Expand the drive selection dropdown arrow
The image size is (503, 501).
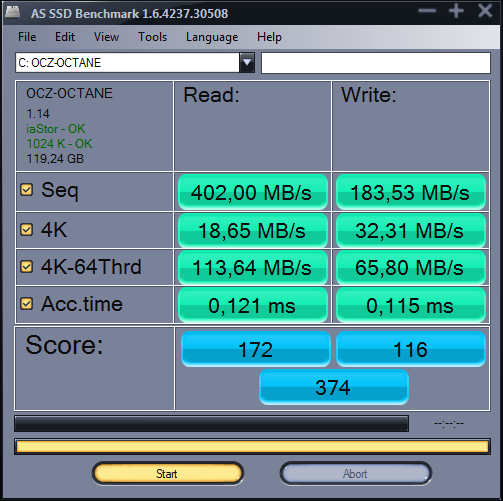point(247,62)
